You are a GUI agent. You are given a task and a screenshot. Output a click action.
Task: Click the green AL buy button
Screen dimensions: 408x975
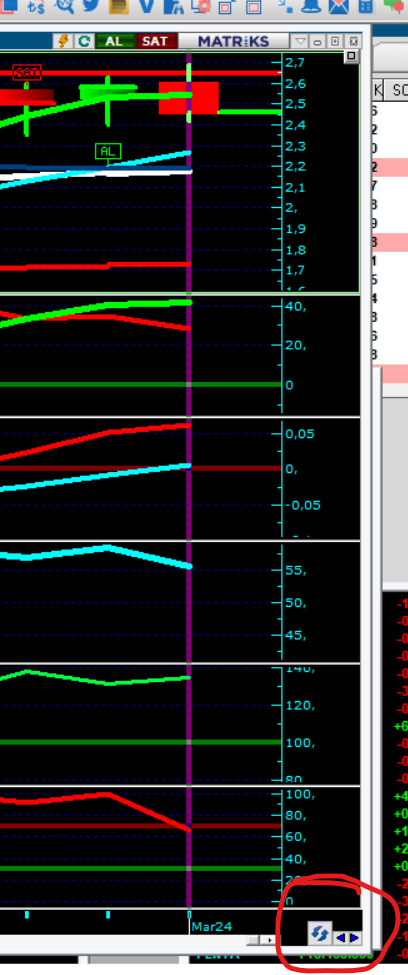click(x=114, y=41)
